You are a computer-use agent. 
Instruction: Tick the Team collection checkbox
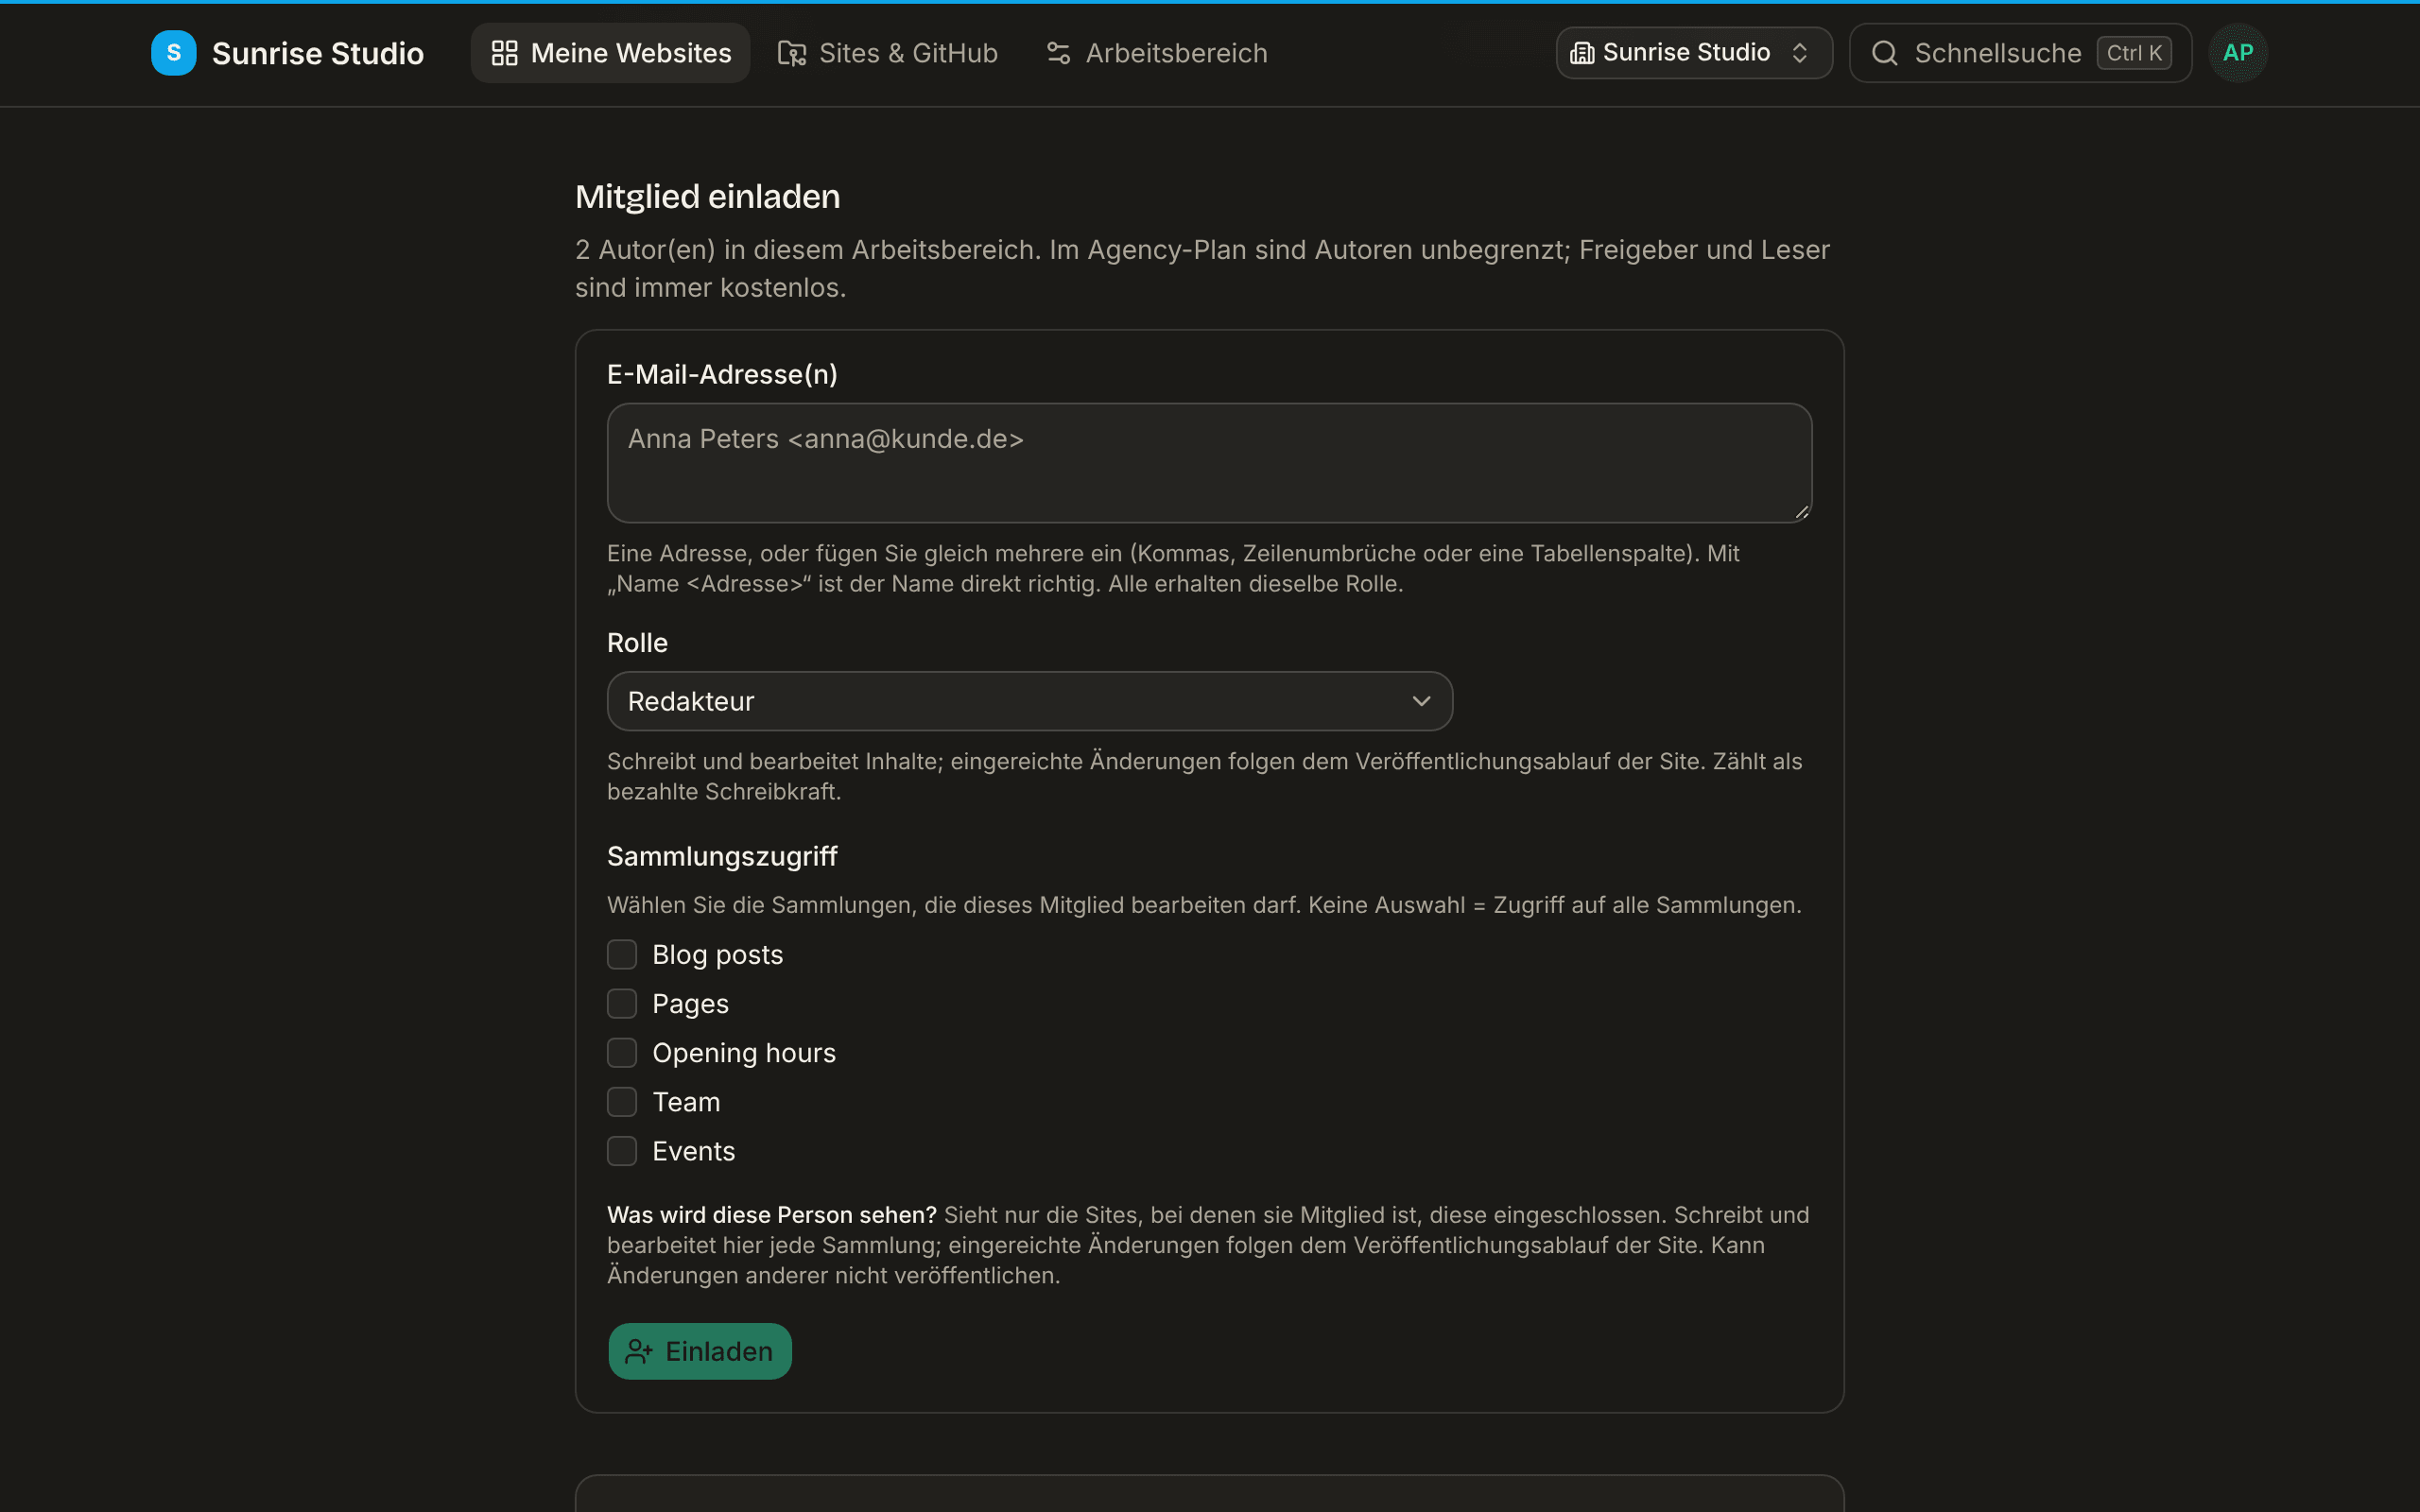622,1102
